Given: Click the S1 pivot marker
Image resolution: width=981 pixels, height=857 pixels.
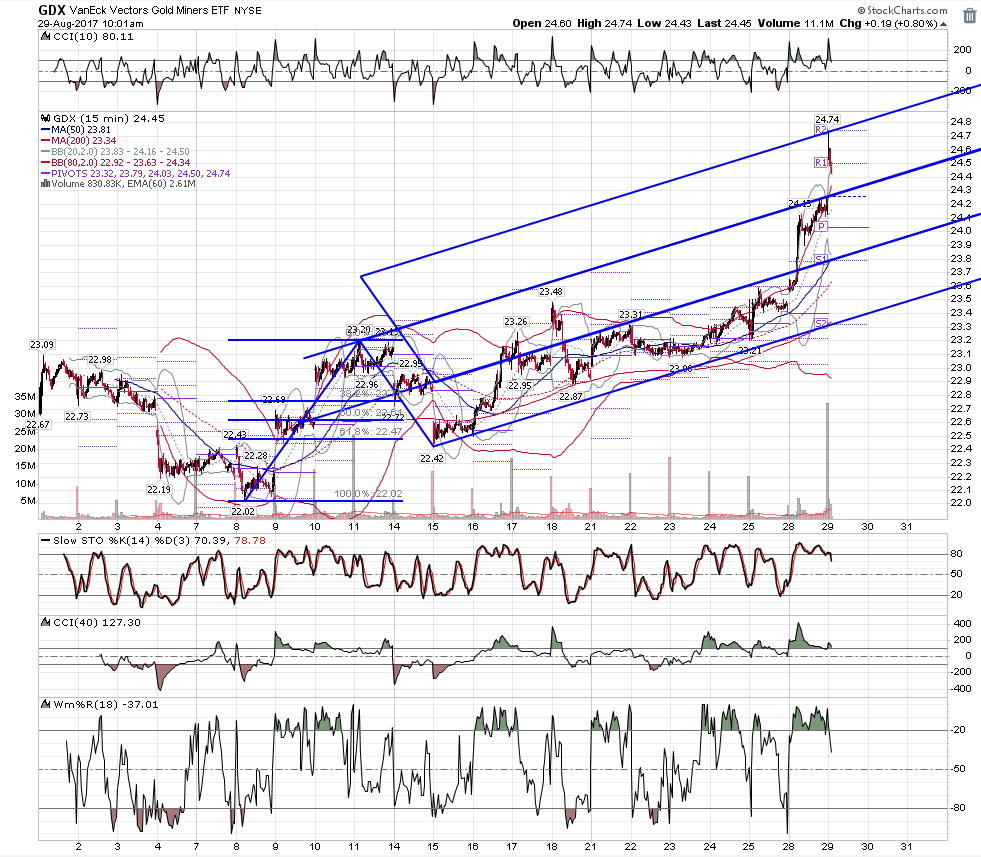Looking at the screenshot, I should (821, 259).
